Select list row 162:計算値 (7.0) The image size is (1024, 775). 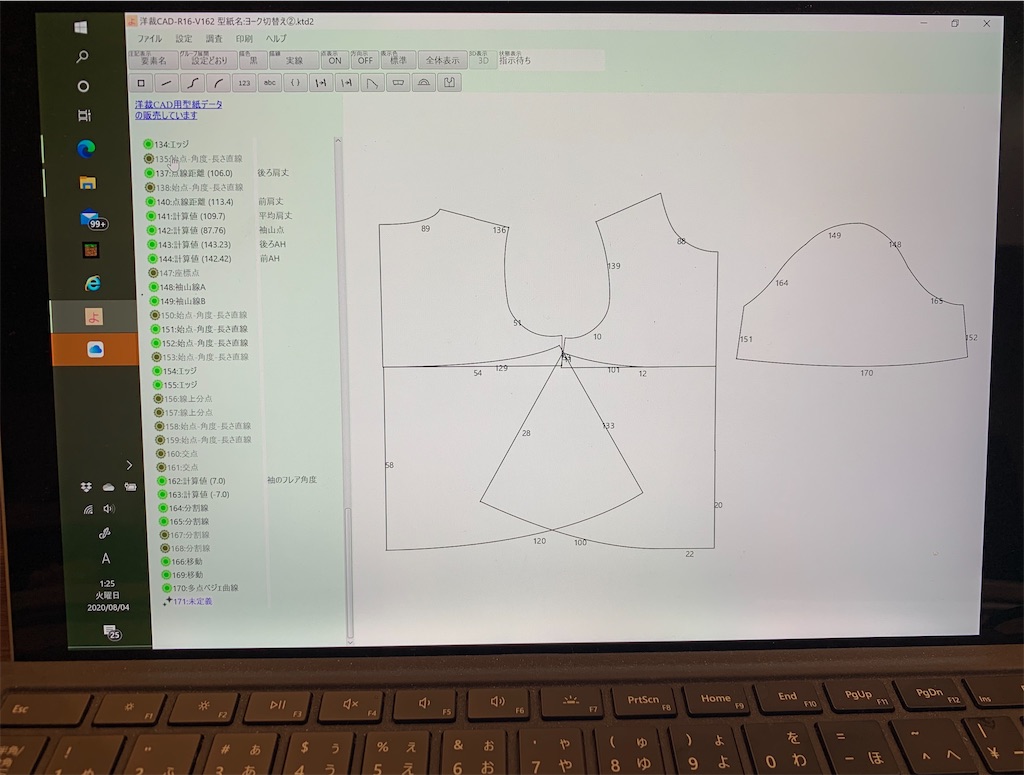[x=191, y=481]
